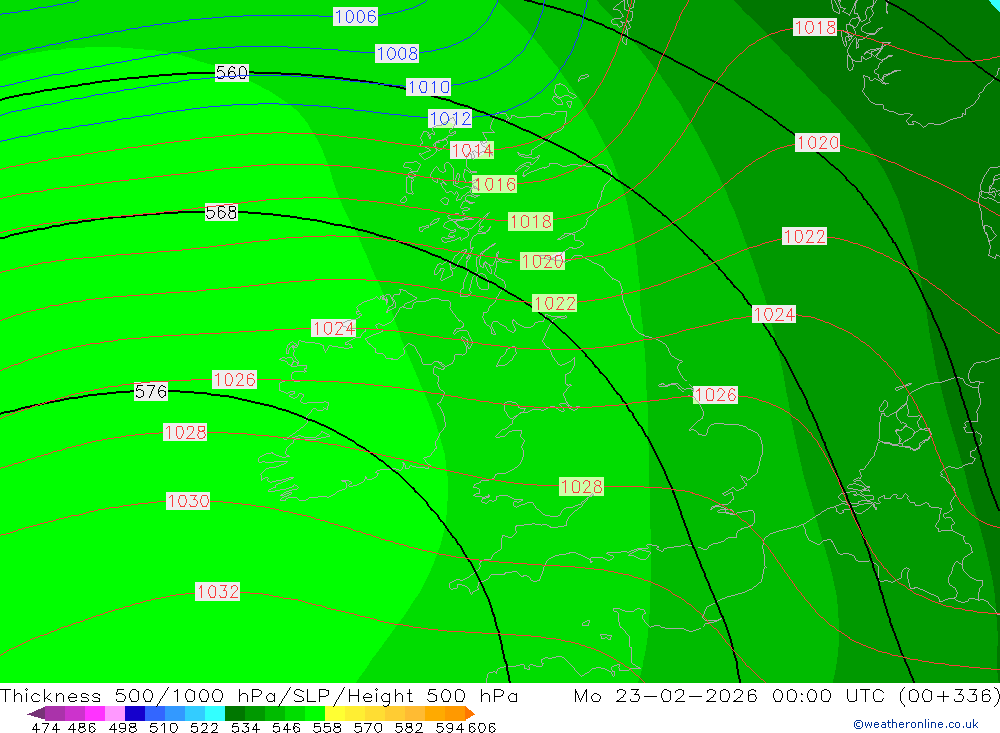Select the legend value 534

246,727
